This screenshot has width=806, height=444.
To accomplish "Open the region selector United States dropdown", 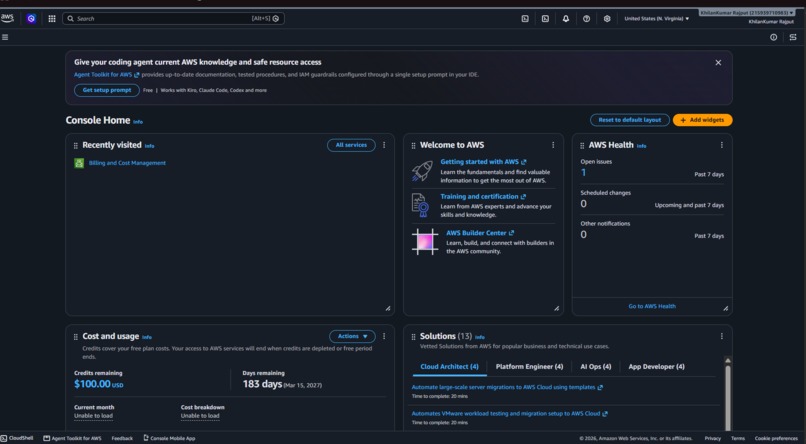I will point(656,18).
